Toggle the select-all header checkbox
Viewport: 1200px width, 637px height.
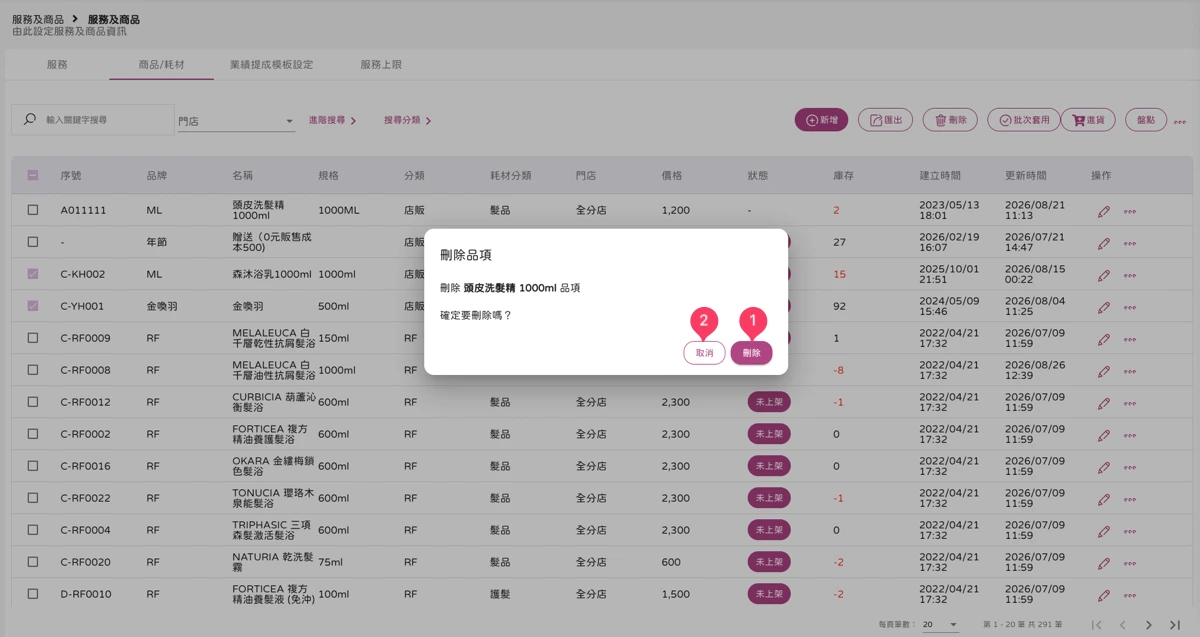(x=33, y=175)
